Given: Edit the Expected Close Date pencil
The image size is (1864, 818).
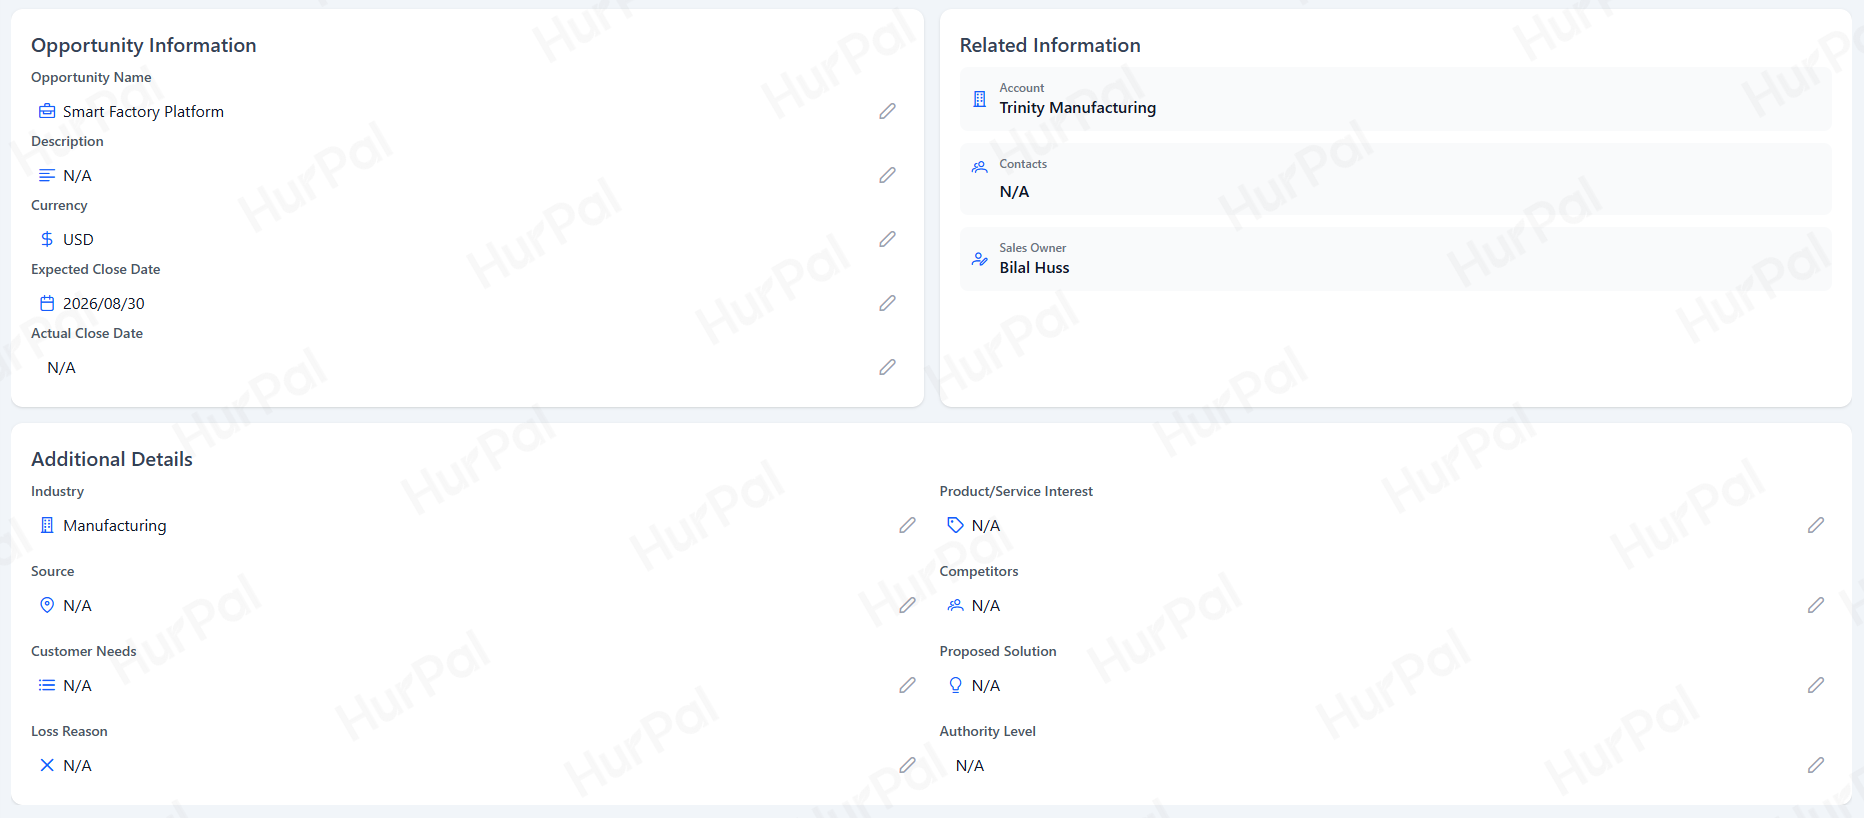Looking at the screenshot, I should click(887, 303).
